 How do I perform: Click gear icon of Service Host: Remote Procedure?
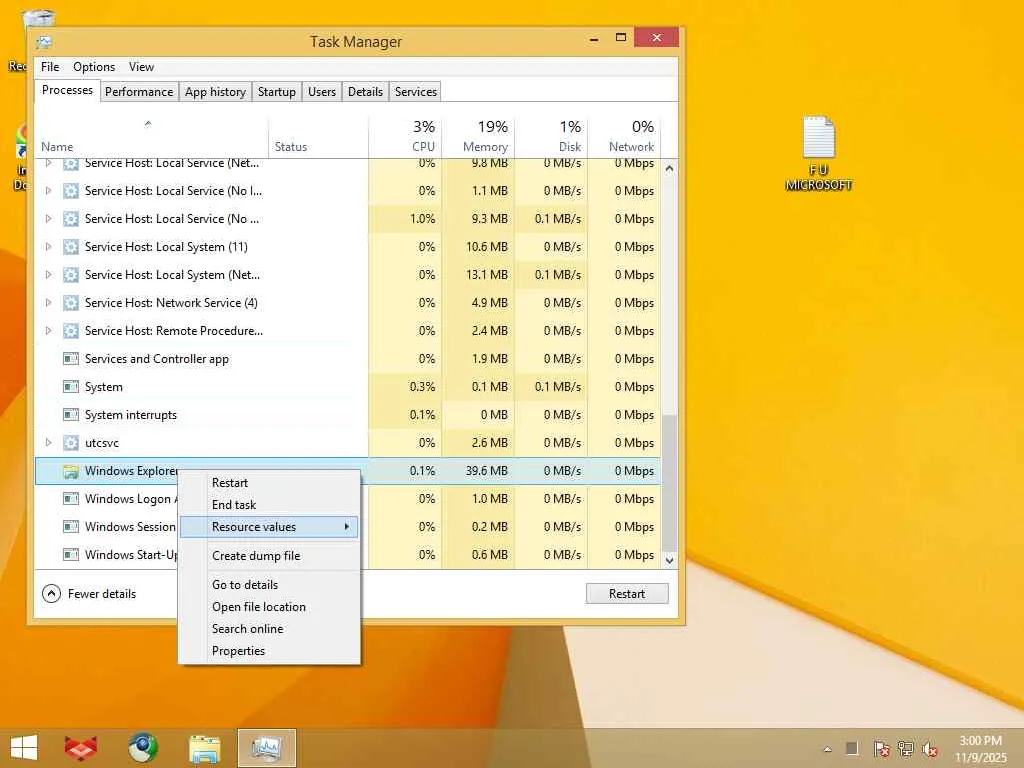point(71,331)
